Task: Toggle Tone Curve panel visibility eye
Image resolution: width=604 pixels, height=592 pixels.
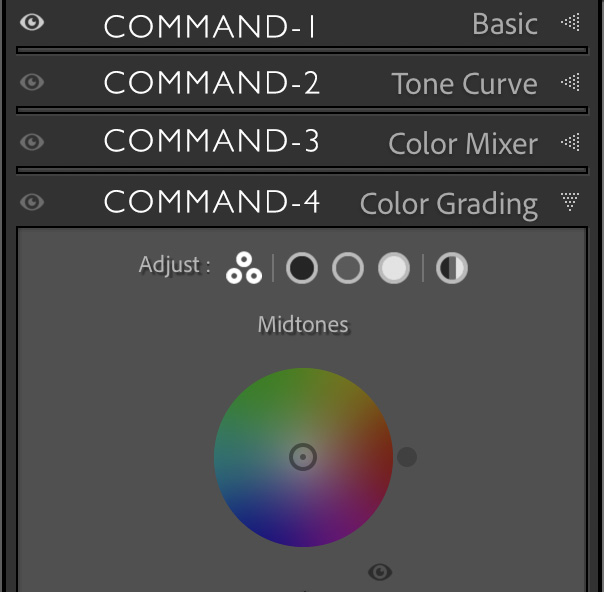Action: (x=32, y=82)
